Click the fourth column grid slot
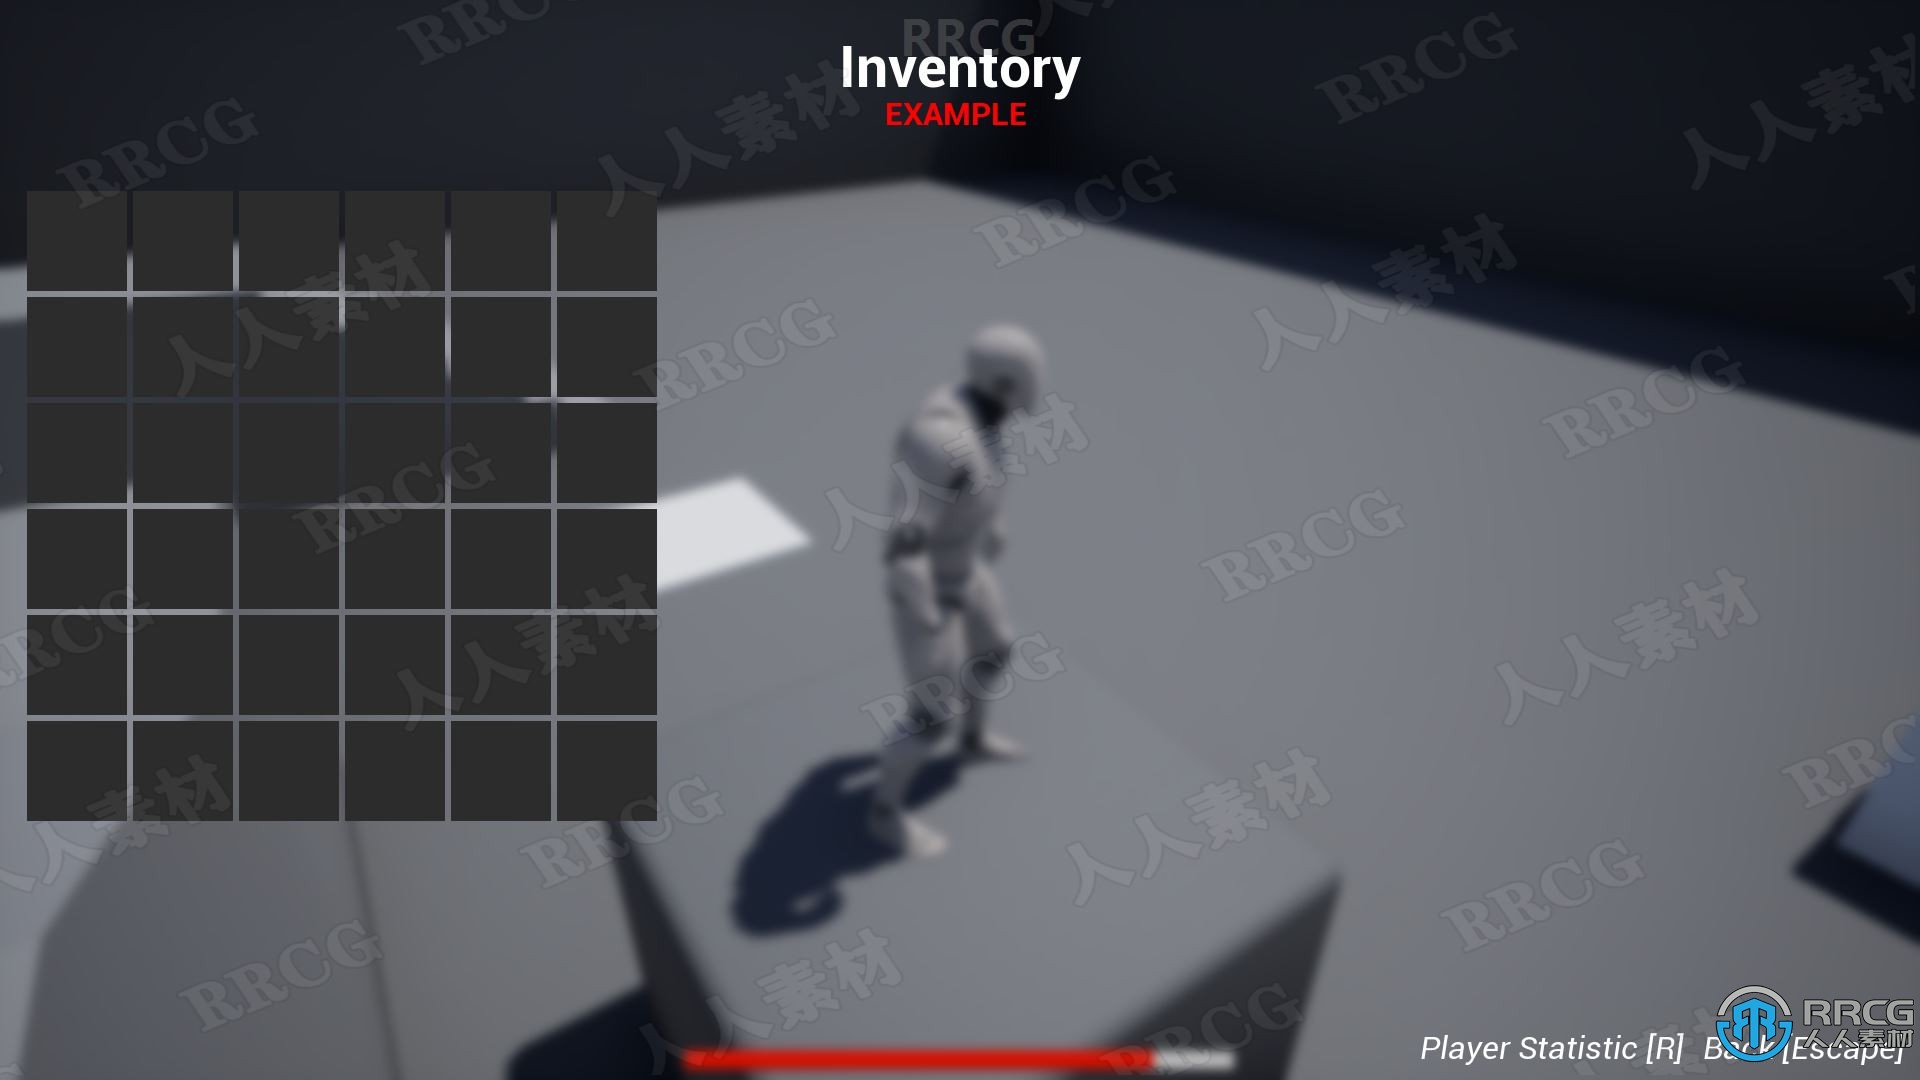 (x=396, y=231)
